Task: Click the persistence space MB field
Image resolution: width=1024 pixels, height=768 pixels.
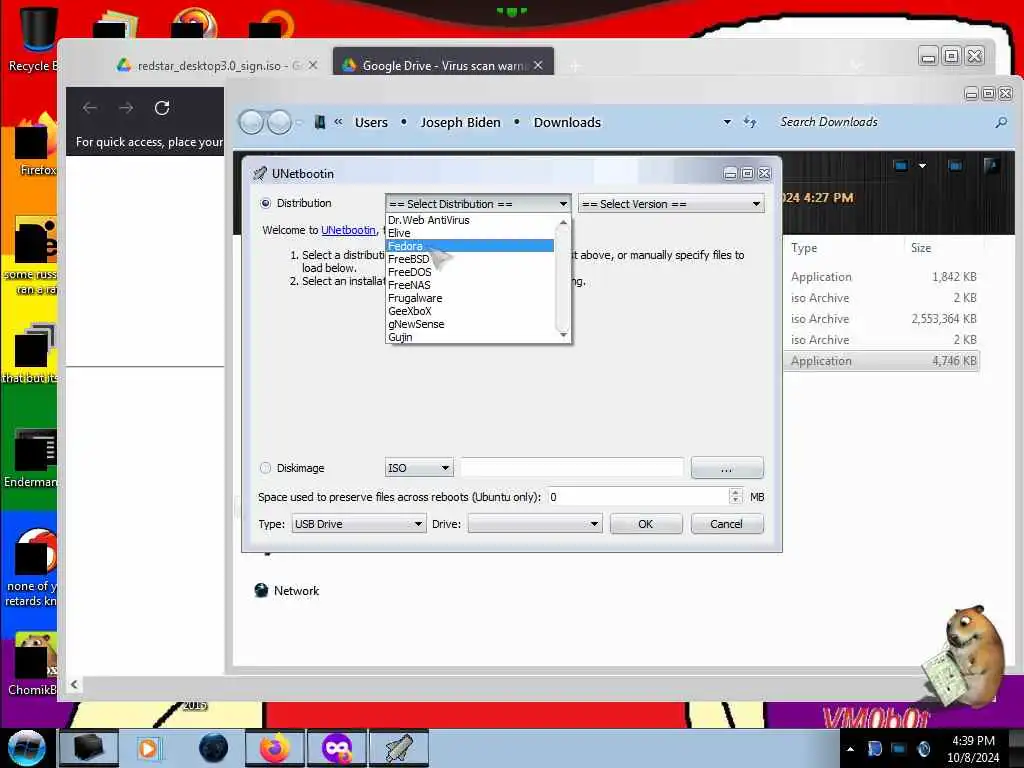Action: point(638,497)
